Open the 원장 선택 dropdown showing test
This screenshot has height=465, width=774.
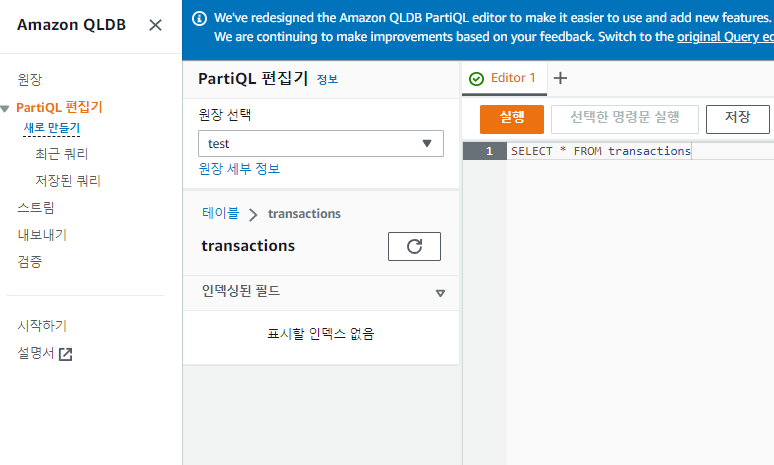pyautogui.click(x=320, y=144)
